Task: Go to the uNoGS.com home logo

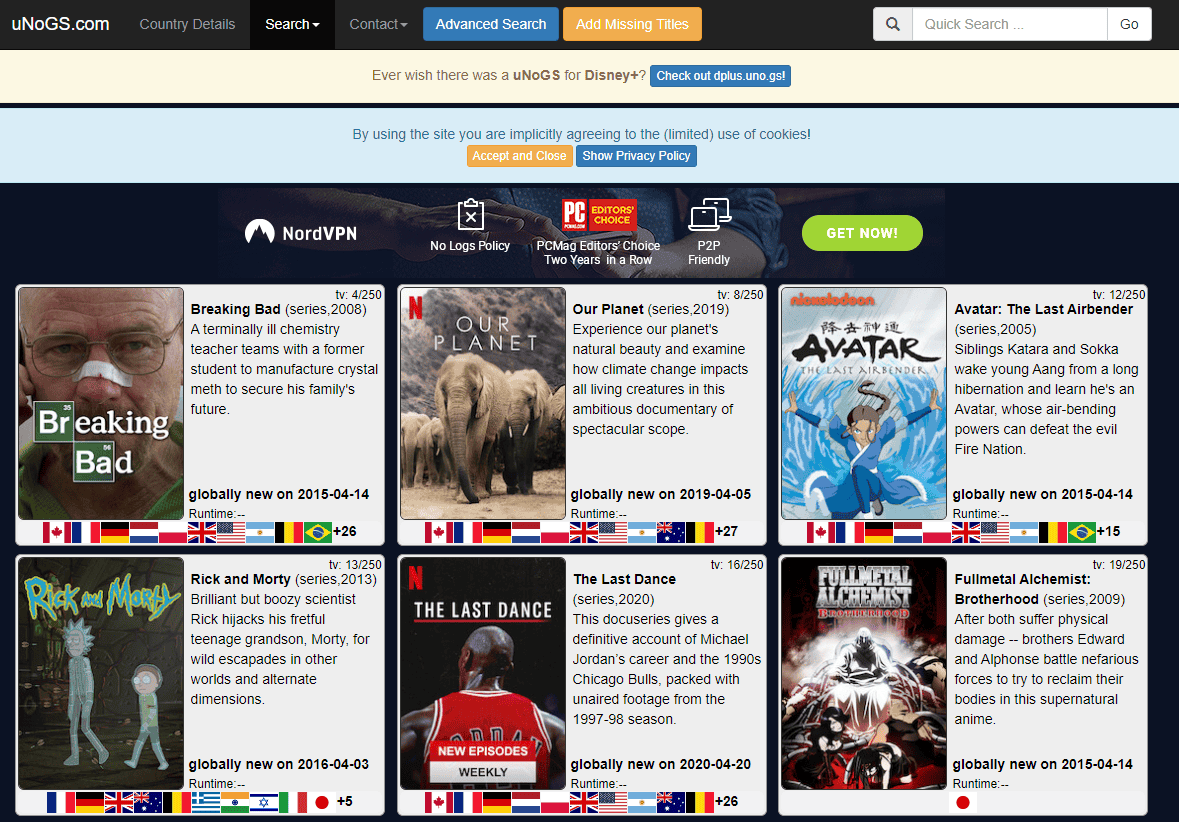Action: (x=60, y=24)
